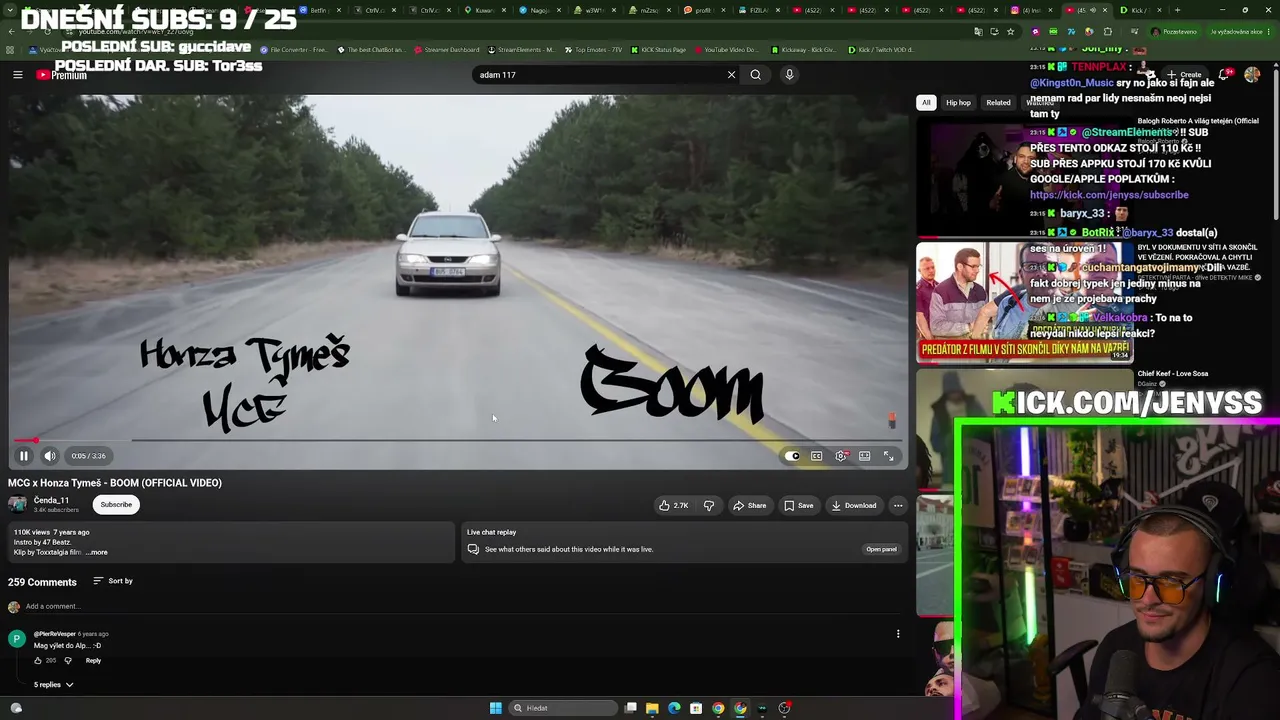Like the video with 2.7K likes

tap(673, 506)
